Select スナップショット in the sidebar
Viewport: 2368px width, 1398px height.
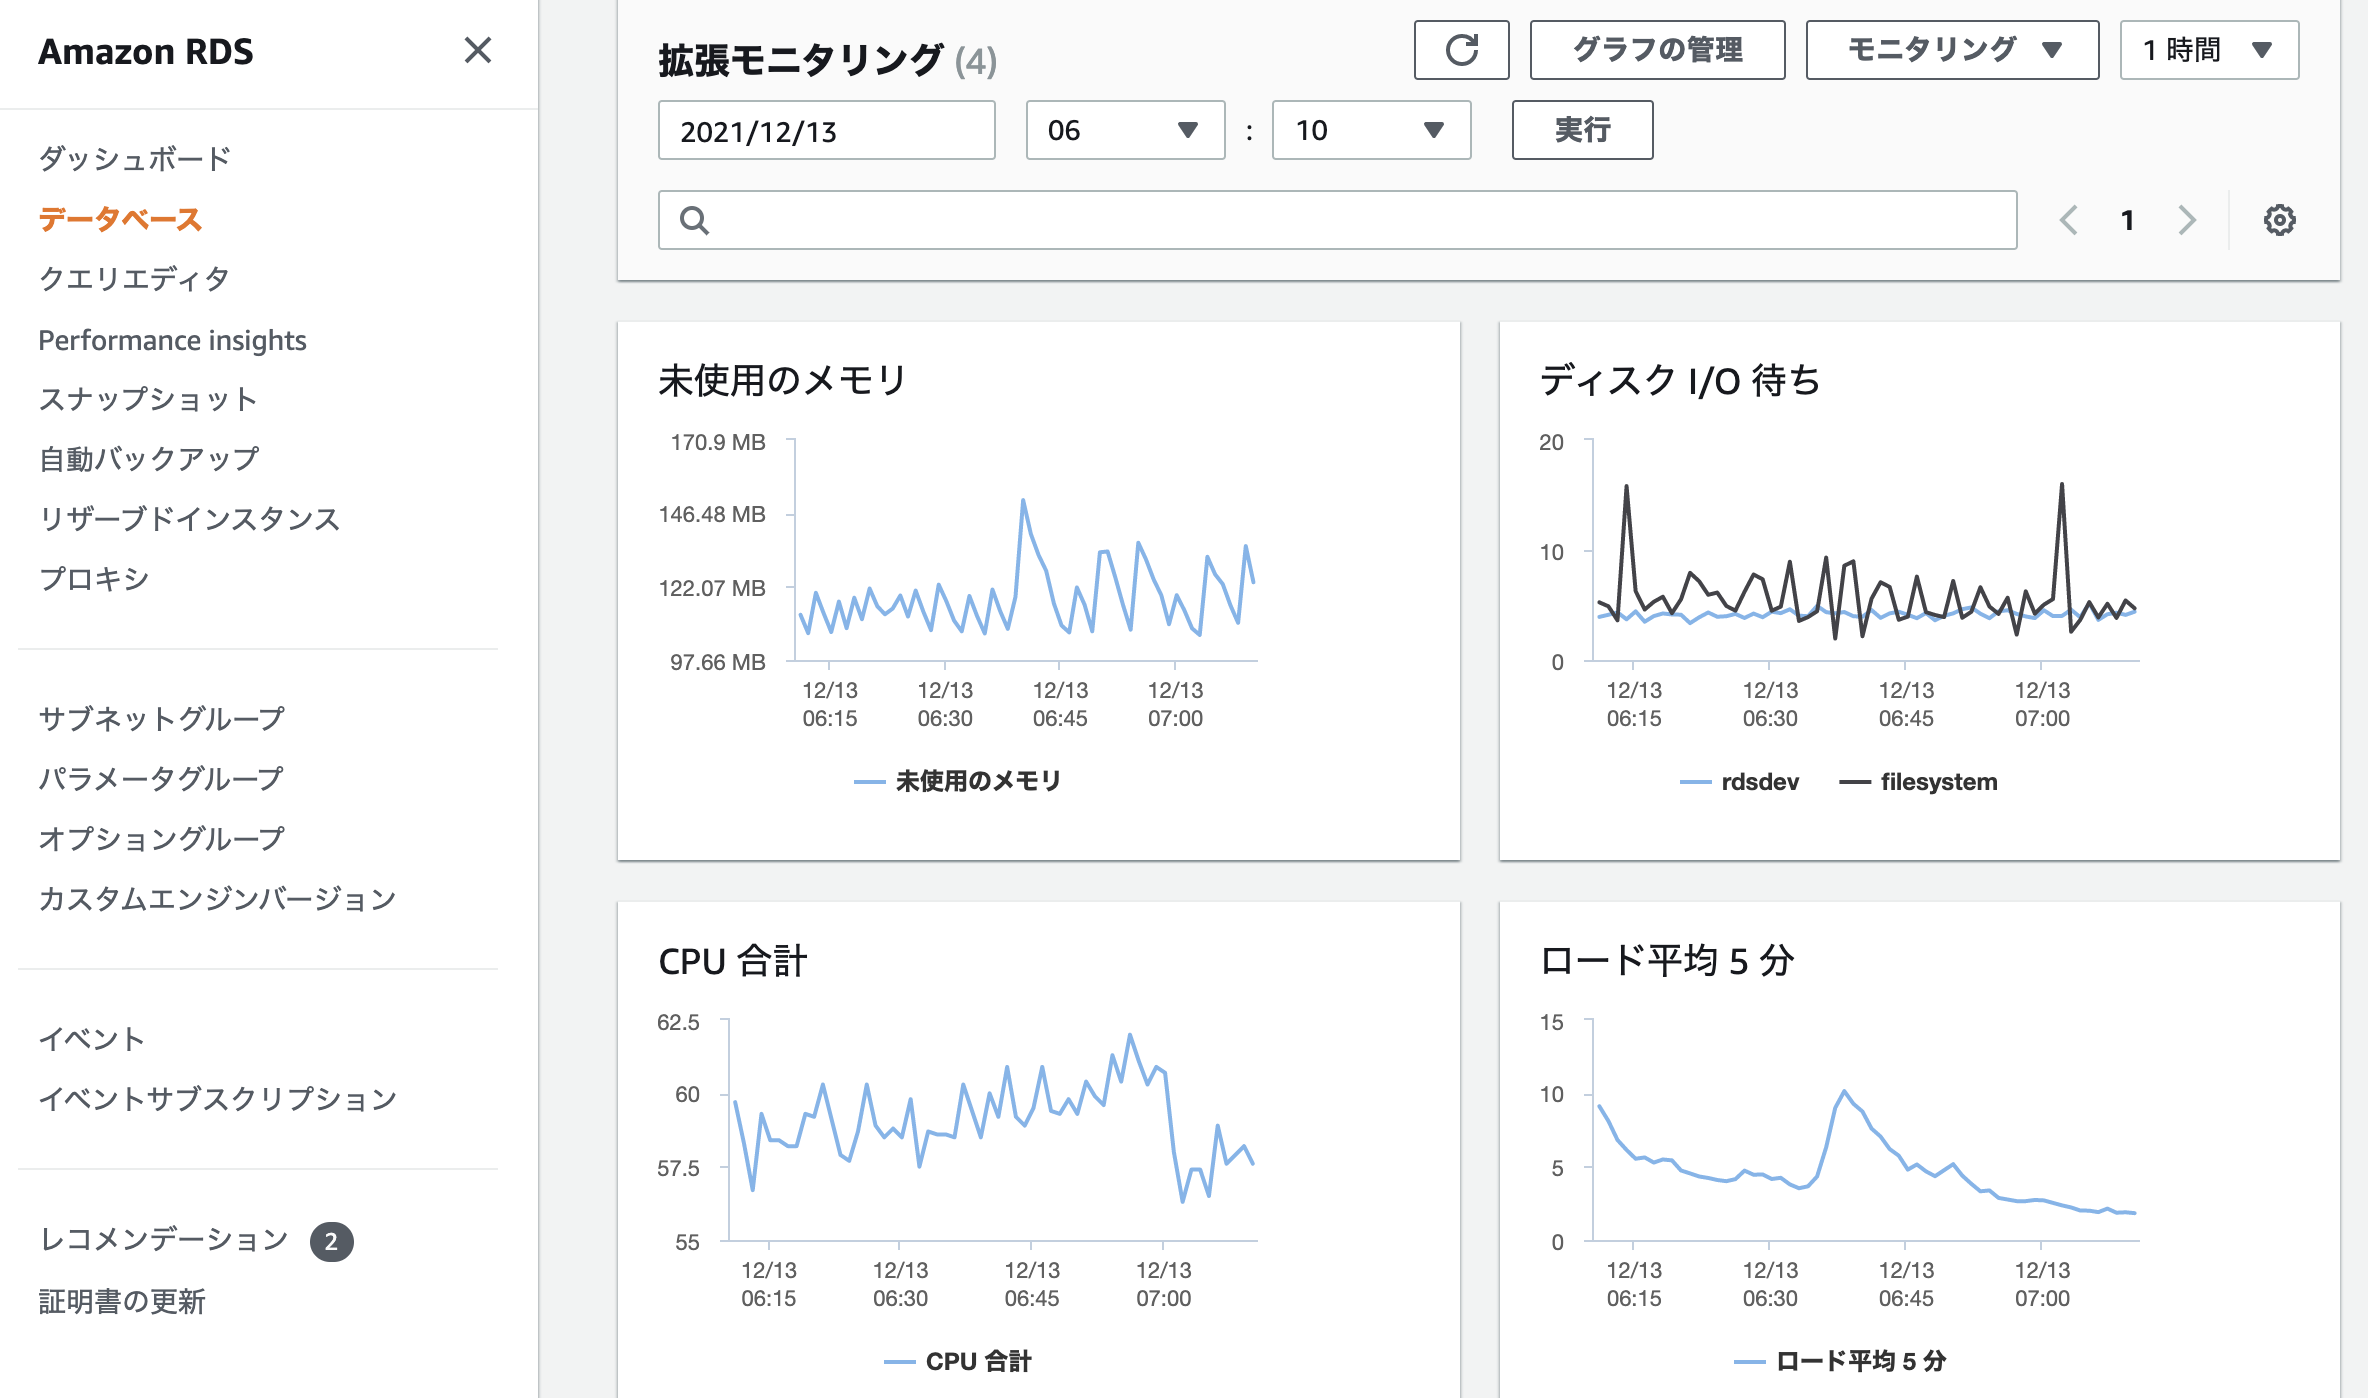click(148, 399)
